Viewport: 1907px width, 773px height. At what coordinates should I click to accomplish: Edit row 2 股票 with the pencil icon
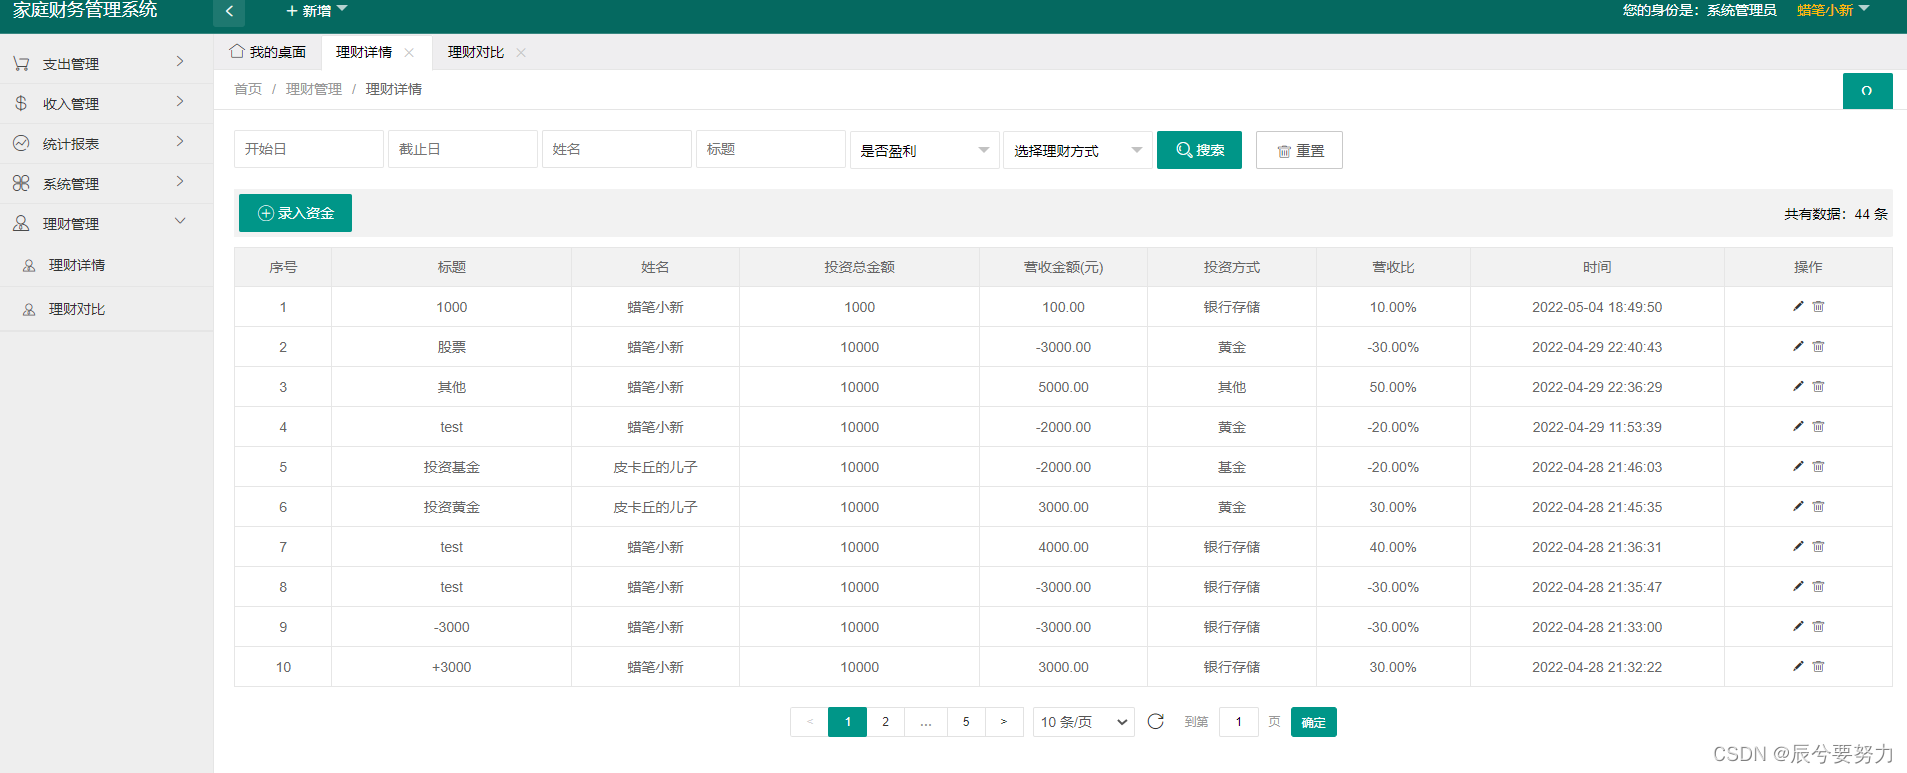1798,346
